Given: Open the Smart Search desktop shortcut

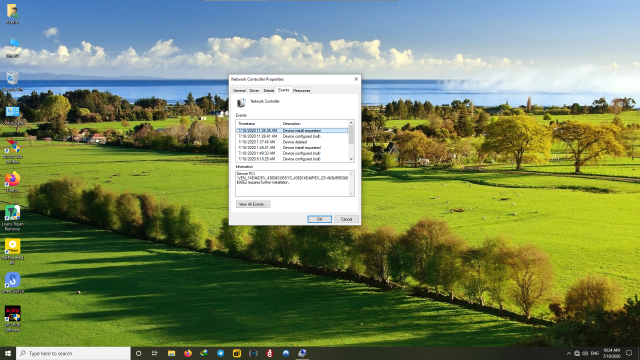Looking at the screenshot, I should [12, 282].
